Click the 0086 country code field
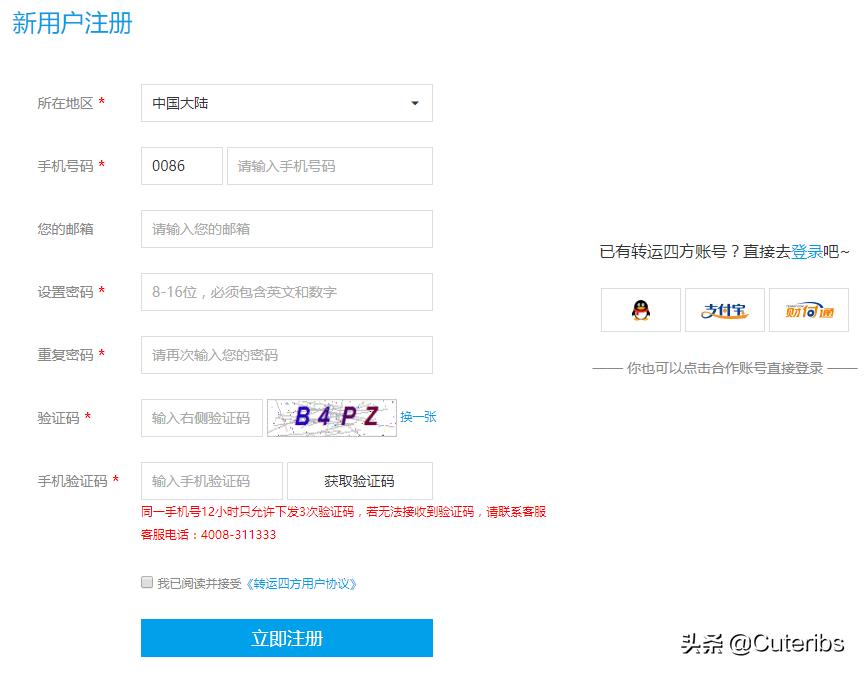Viewport: 864px width, 674px height. pyautogui.click(x=181, y=166)
